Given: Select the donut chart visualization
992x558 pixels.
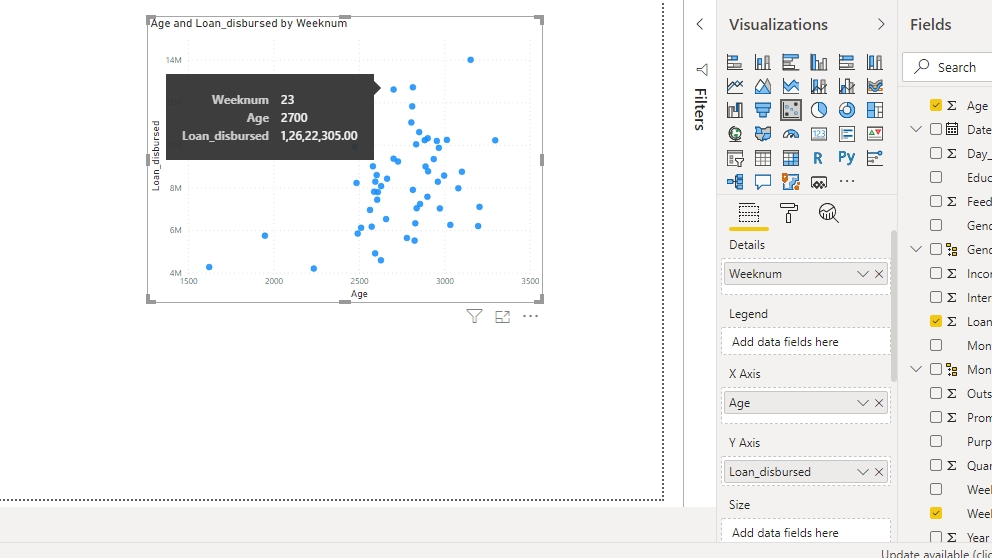Looking at the screenshot, I should click(847, 110).
